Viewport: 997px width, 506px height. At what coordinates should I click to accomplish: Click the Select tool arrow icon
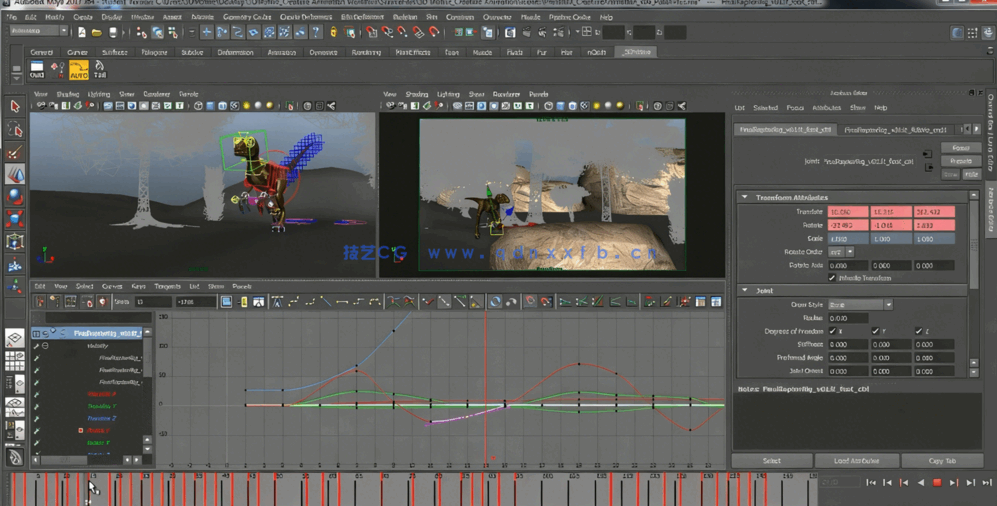[x=15, y=106]
